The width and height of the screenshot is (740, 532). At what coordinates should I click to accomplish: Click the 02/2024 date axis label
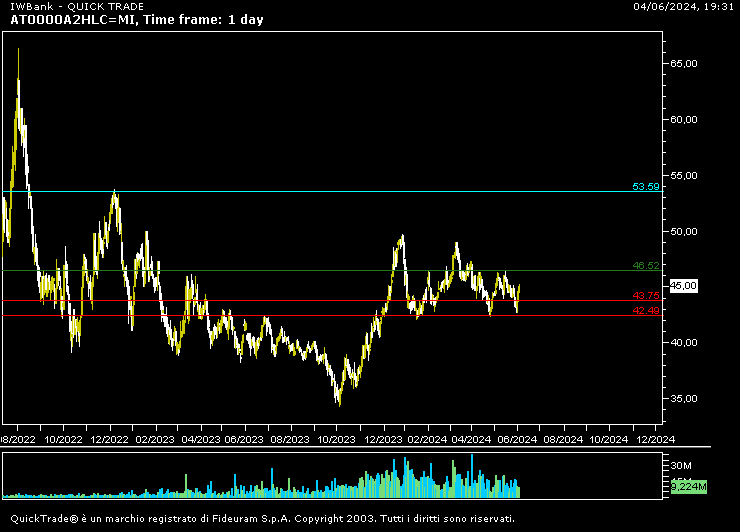[x=427, y=439]
